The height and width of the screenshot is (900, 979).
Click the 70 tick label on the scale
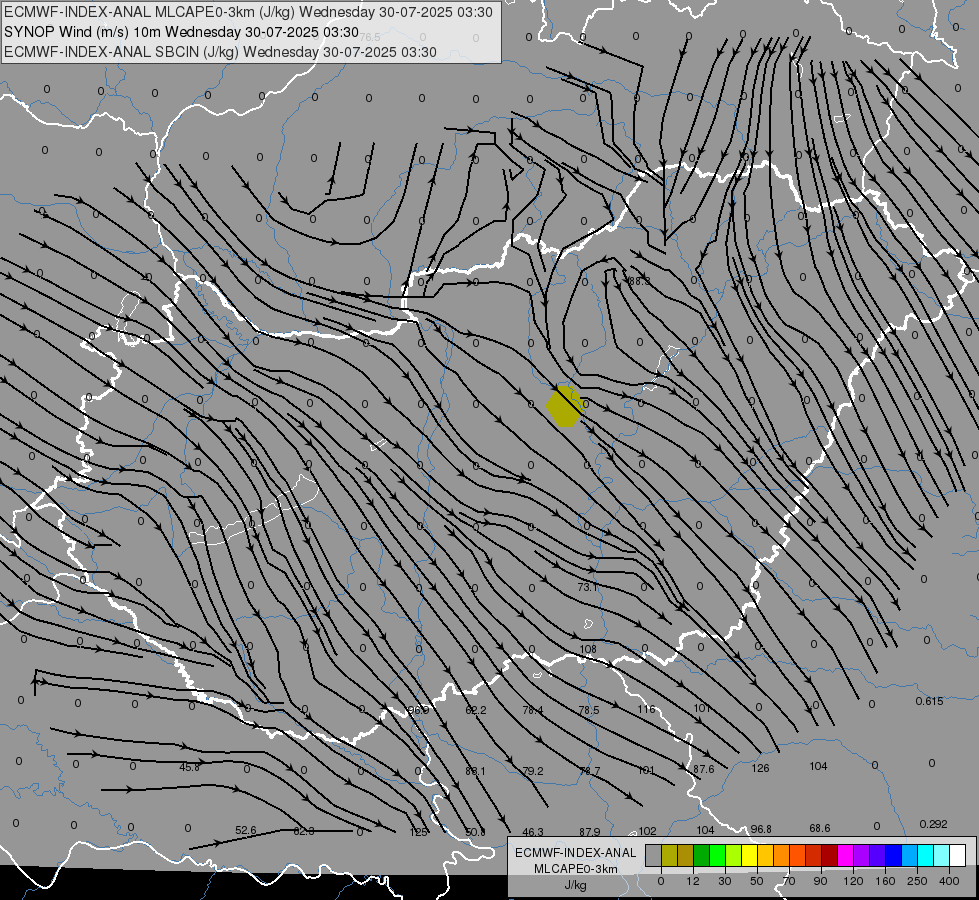pyautogui.click(x=789, y=881)
